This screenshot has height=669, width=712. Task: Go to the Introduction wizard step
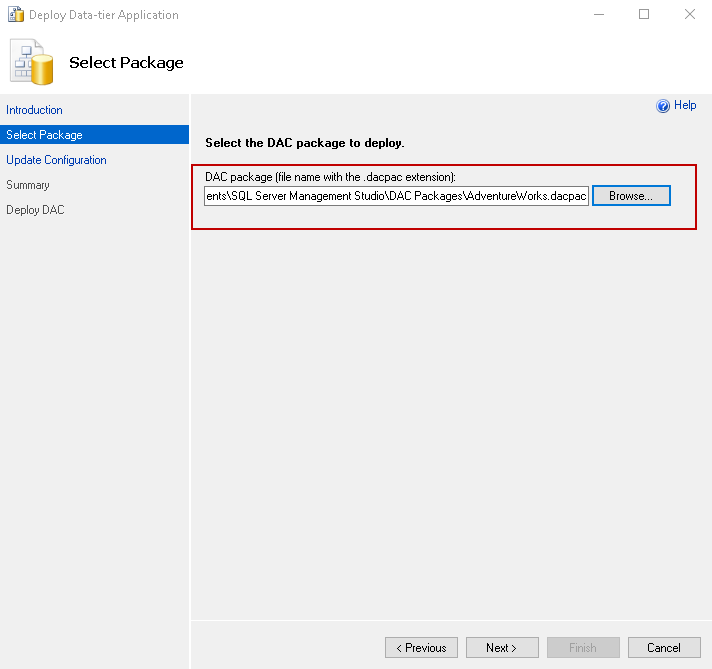[x=34, y=110]
